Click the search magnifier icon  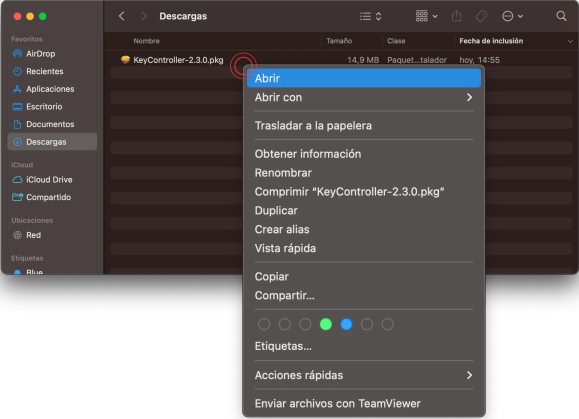click(x=561, y=16)
